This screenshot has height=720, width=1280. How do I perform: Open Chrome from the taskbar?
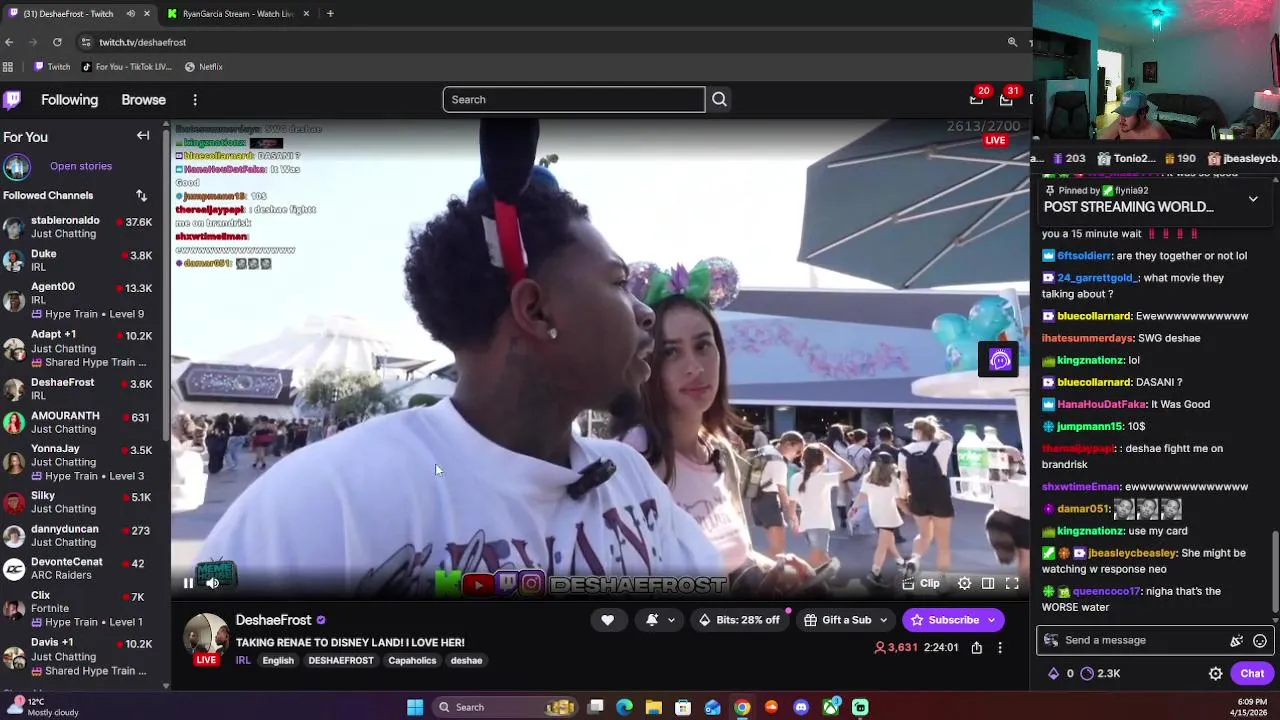coord(742,708)
